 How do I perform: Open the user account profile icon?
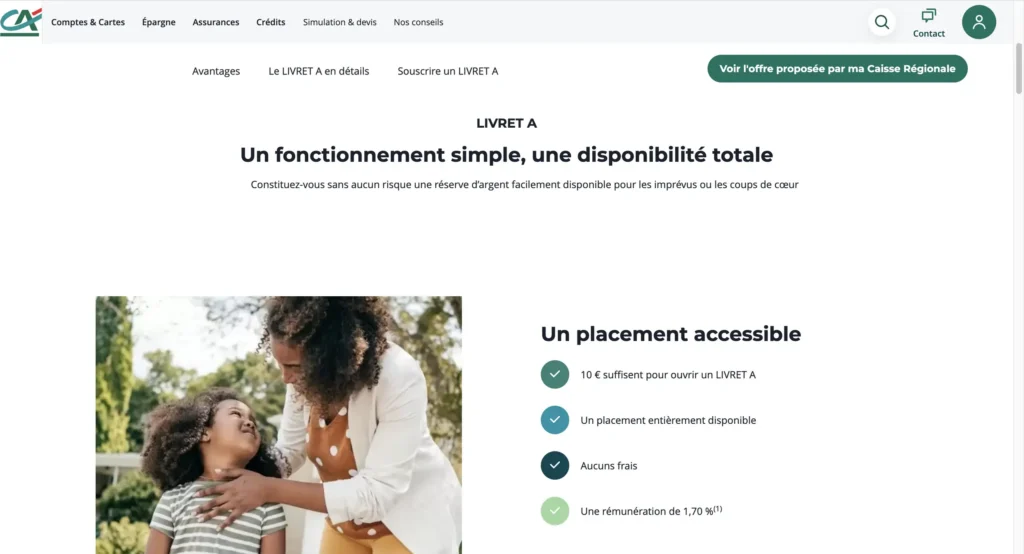coord(978,22)
